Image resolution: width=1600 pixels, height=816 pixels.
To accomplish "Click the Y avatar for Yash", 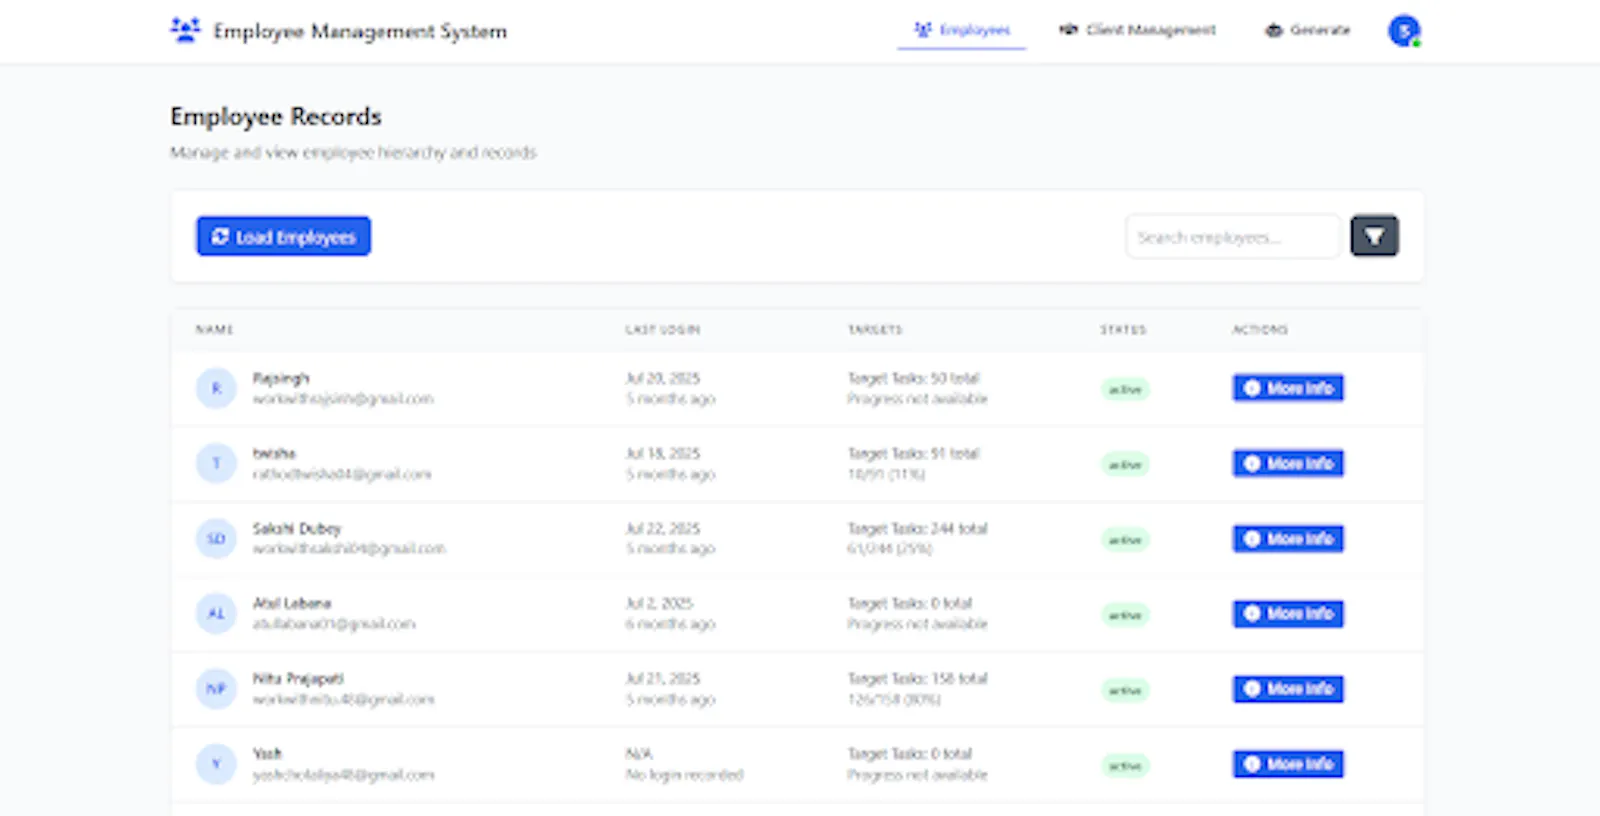I will (x=216, y=764).
